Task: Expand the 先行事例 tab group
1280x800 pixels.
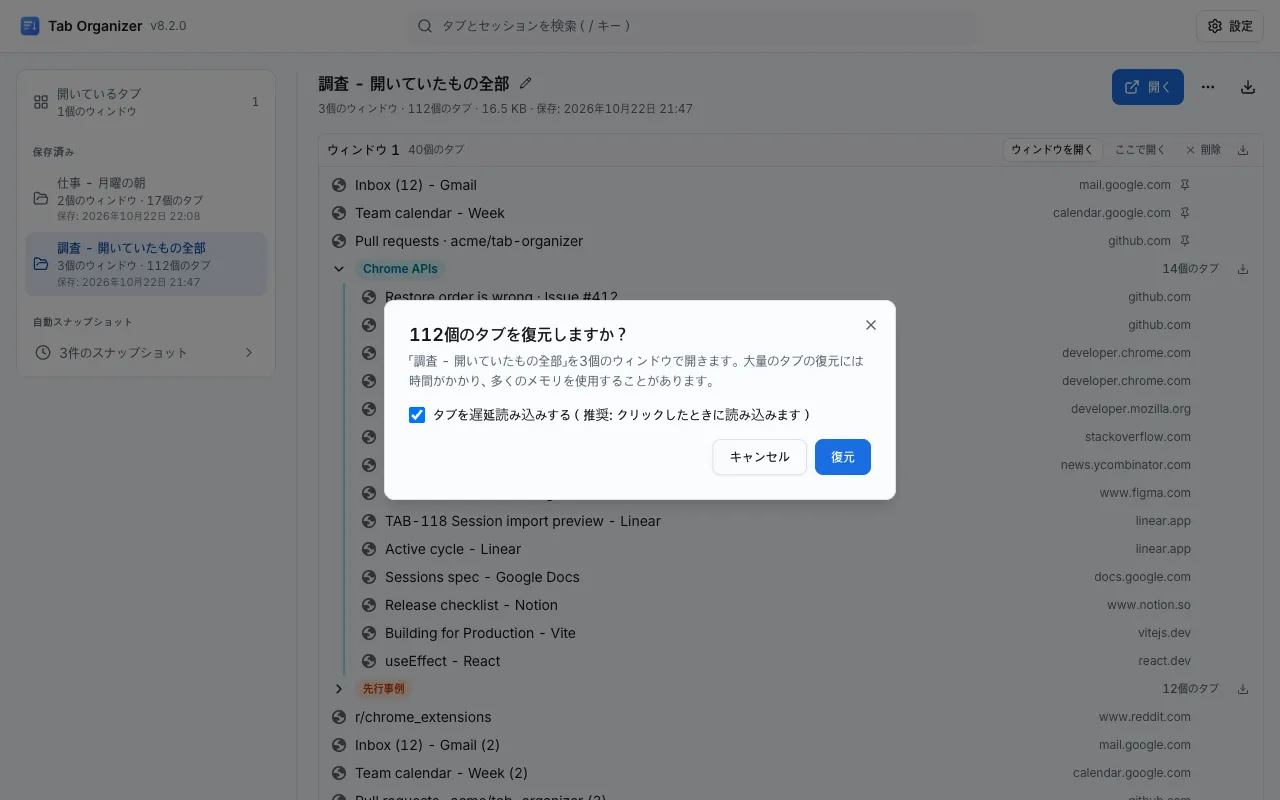Action: [339, 689]
